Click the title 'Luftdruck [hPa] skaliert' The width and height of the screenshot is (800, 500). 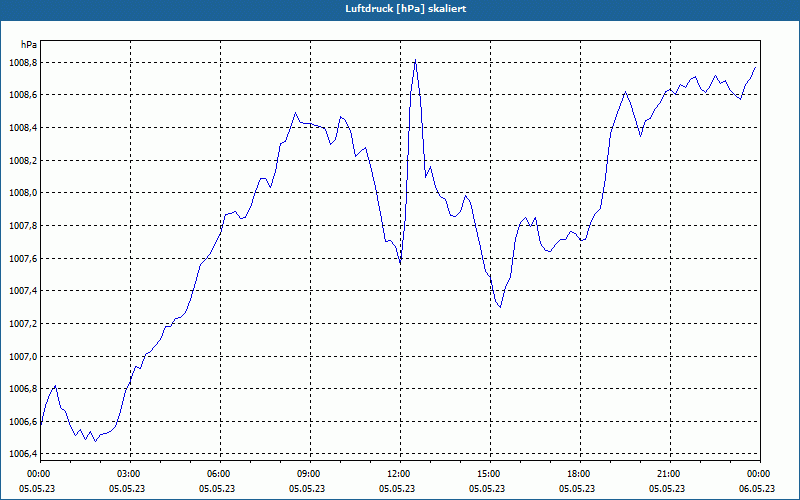405,9
